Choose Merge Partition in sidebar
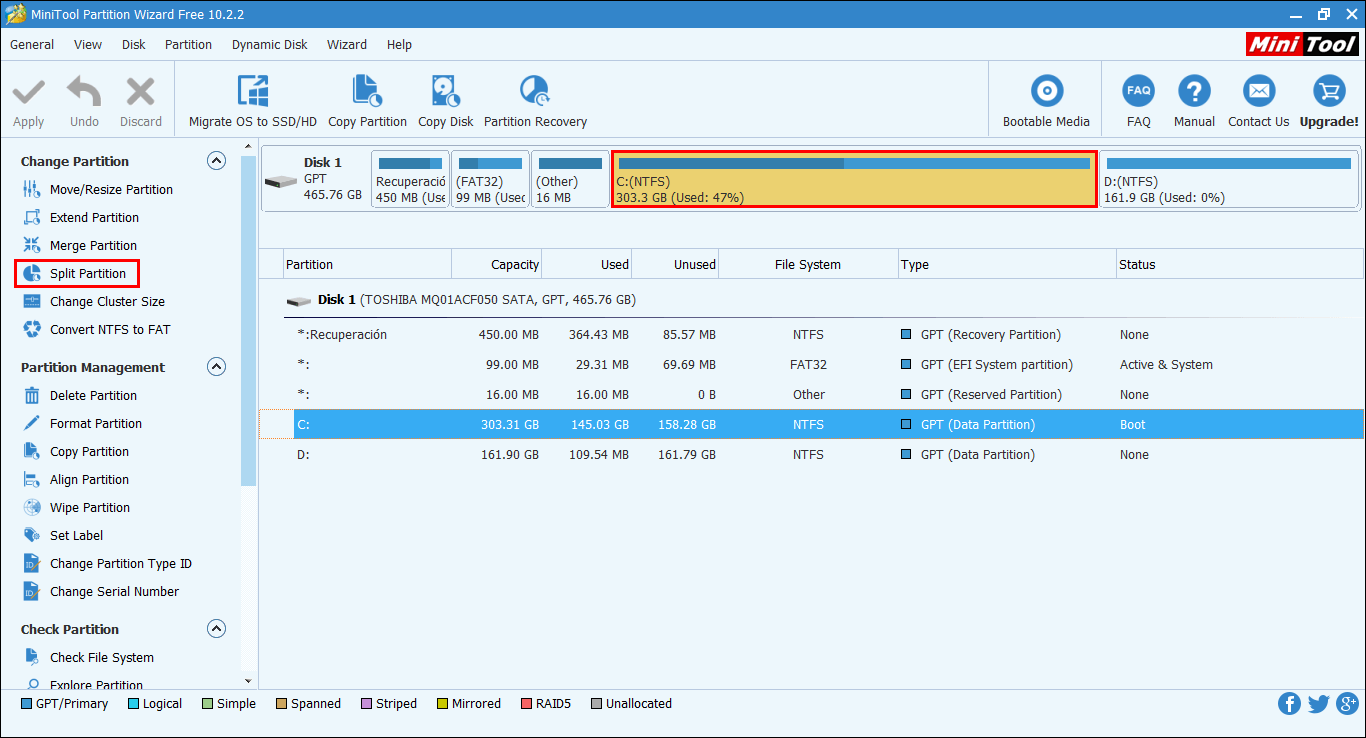The width and height of the screenshot is (1366, 738). (80, 245)
